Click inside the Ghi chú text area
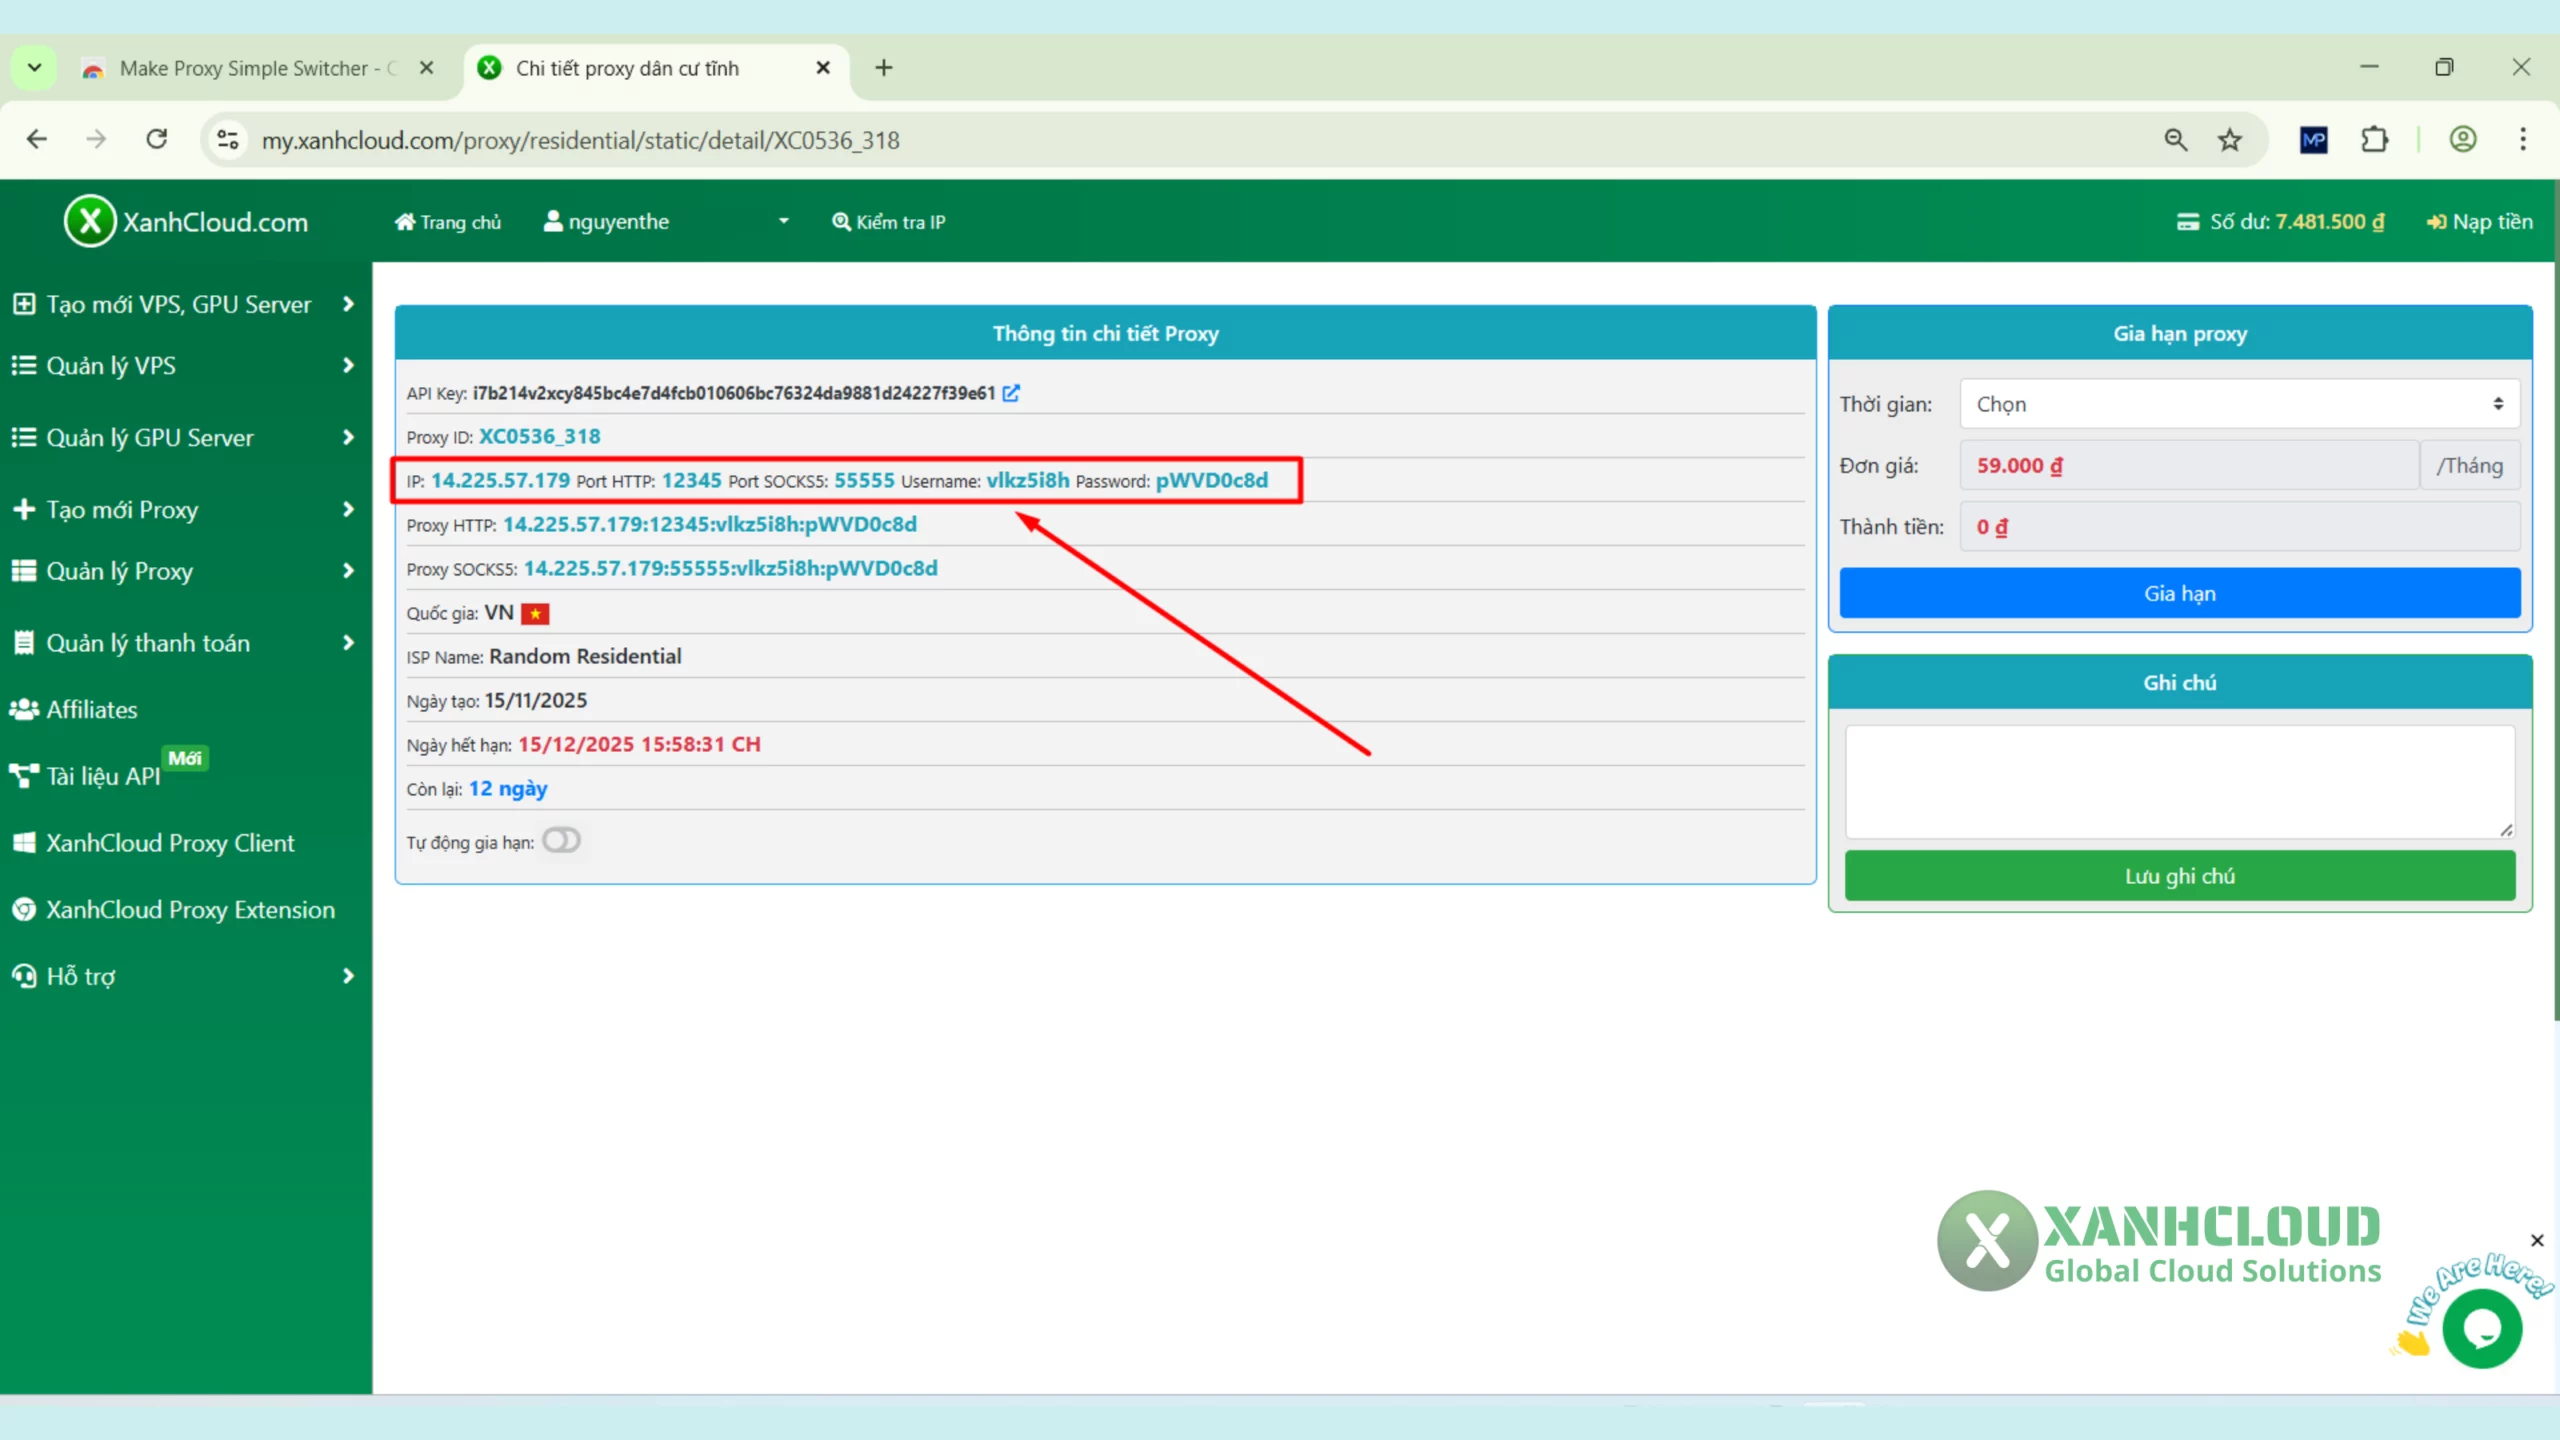Viewport: 2560px width, 1440px height. [x=2179, y=781]
